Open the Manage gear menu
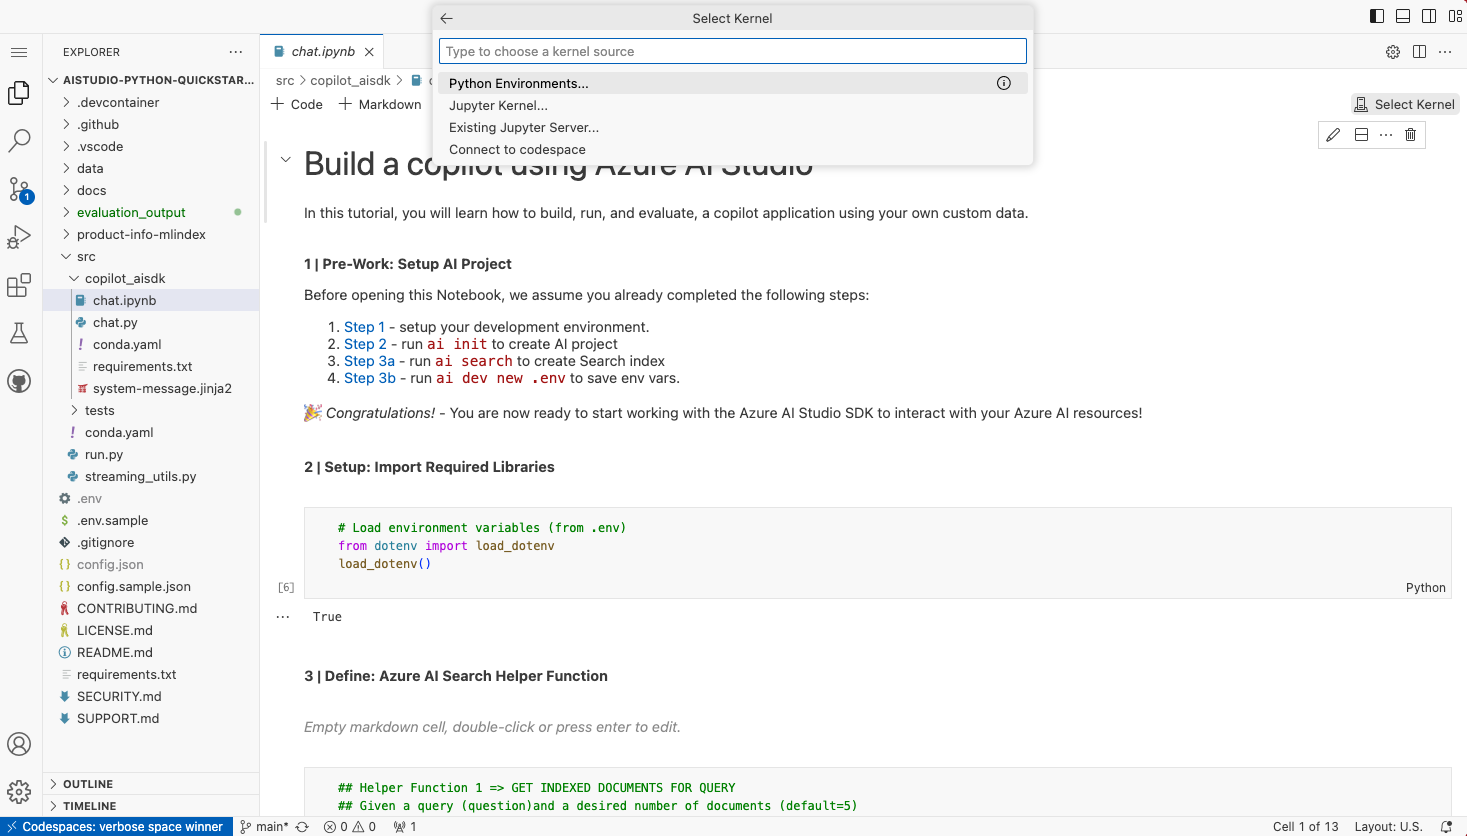The width and height of the screenshot is (1467, 836). point(19,792)
